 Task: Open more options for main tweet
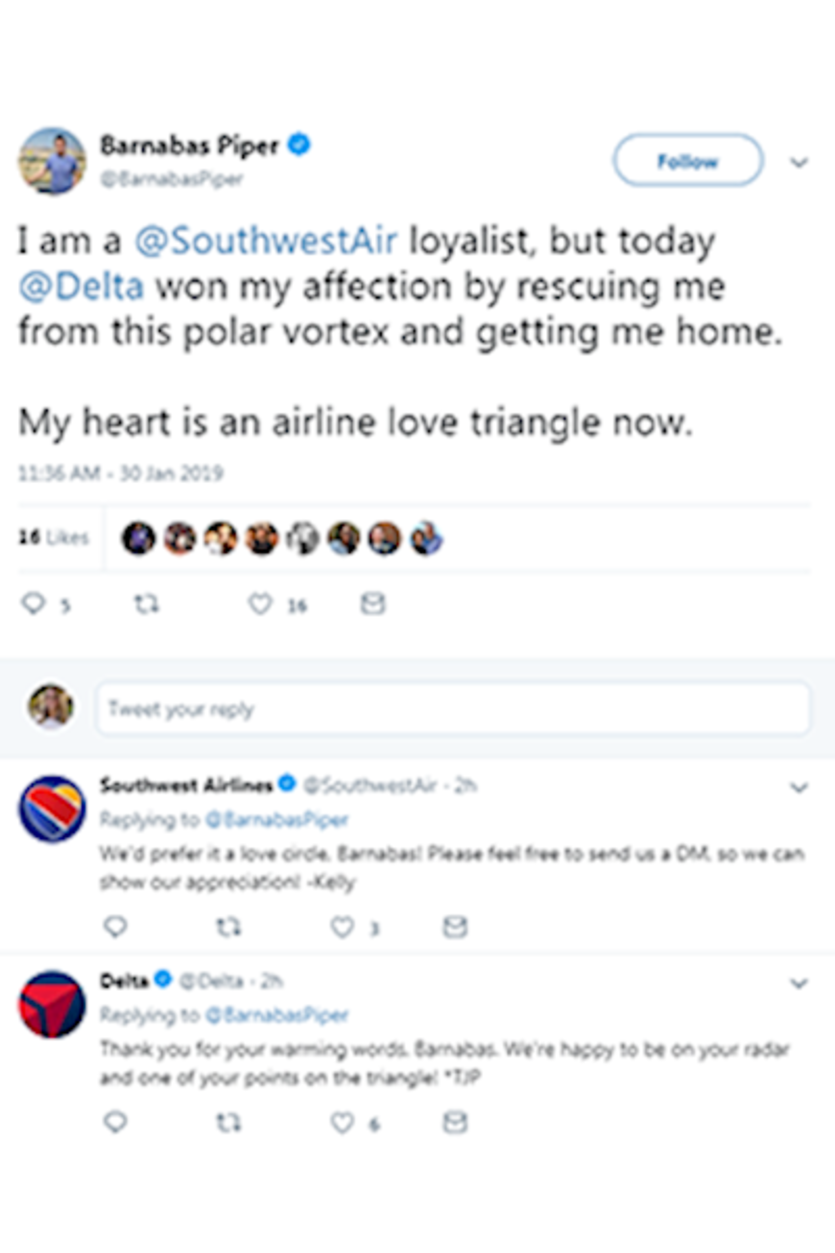(799, 162)
